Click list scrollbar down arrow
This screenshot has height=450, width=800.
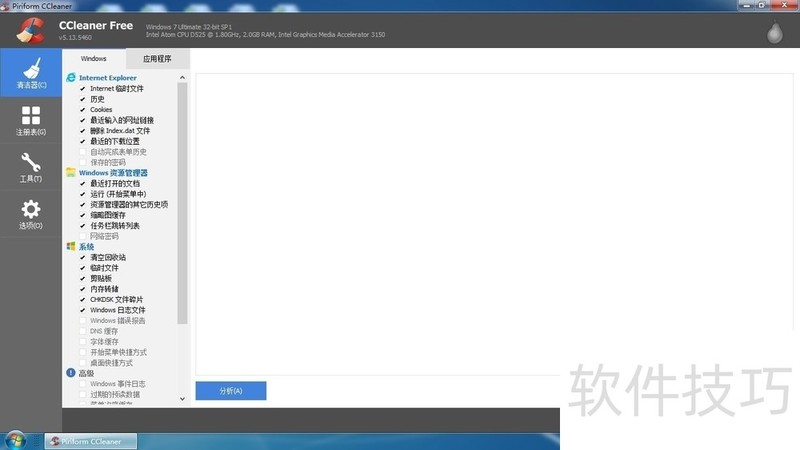coord(182,399)
